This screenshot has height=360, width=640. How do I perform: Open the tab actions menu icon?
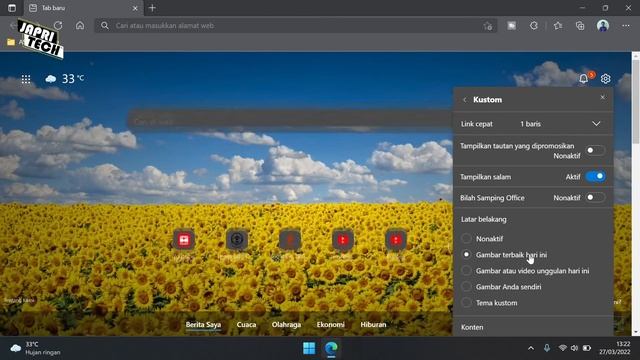point(12,8)
